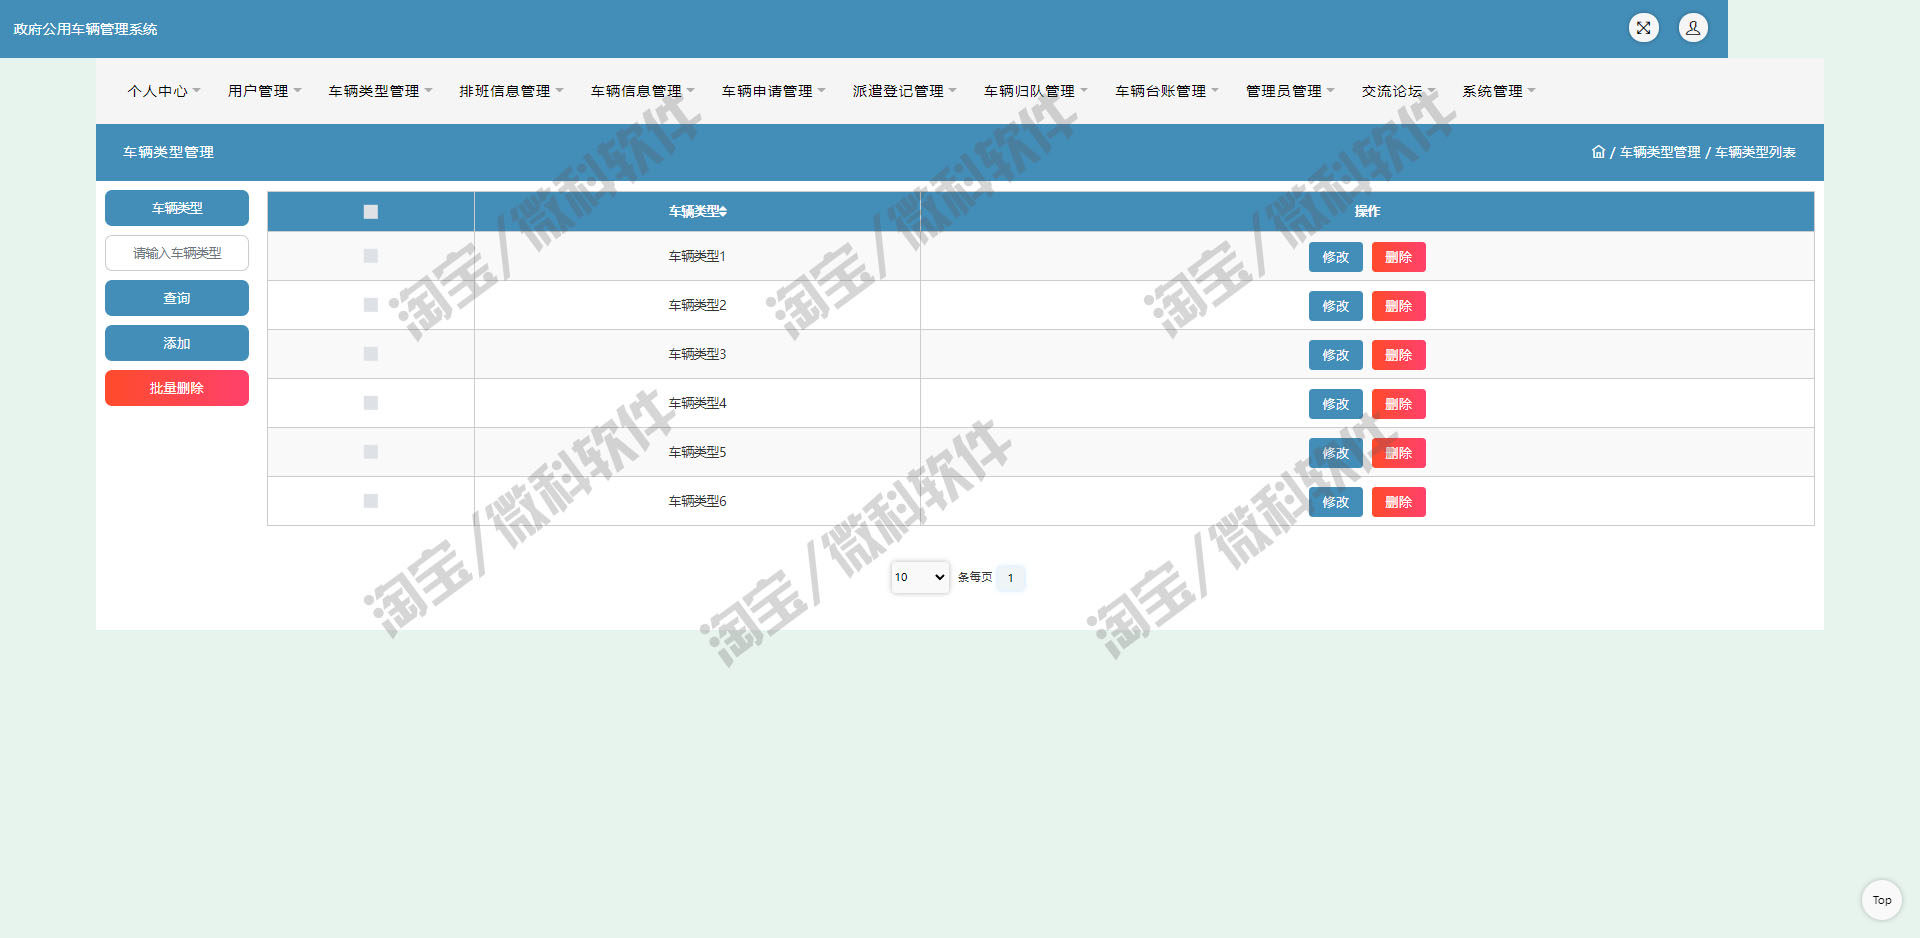The height and width of the screenshot is (938, 1920).
Task: Expand the 用户管理 menu
Action: (x=264, y=91)
